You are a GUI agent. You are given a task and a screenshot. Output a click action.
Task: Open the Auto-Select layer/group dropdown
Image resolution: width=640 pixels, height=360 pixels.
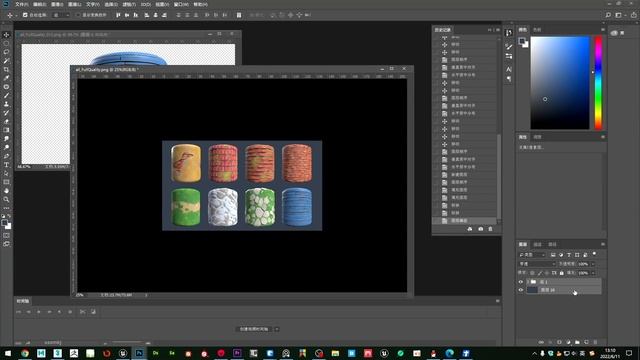pos(61,15)
